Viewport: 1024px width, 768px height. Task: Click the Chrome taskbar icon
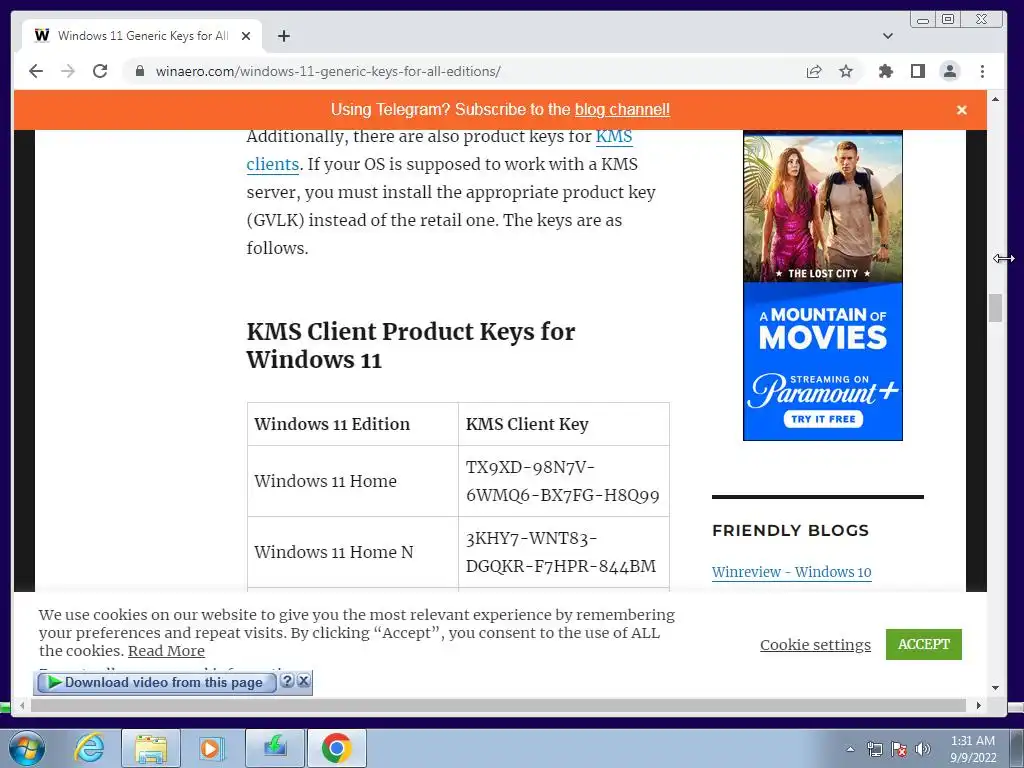[336, 748]
